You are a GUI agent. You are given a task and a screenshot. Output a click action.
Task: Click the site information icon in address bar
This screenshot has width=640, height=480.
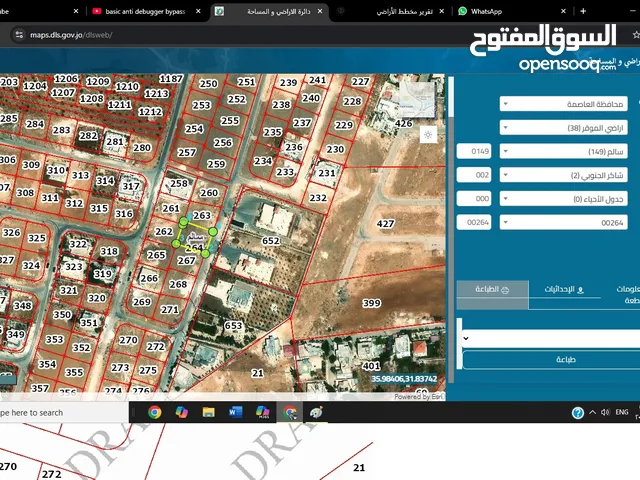point(19,35)
